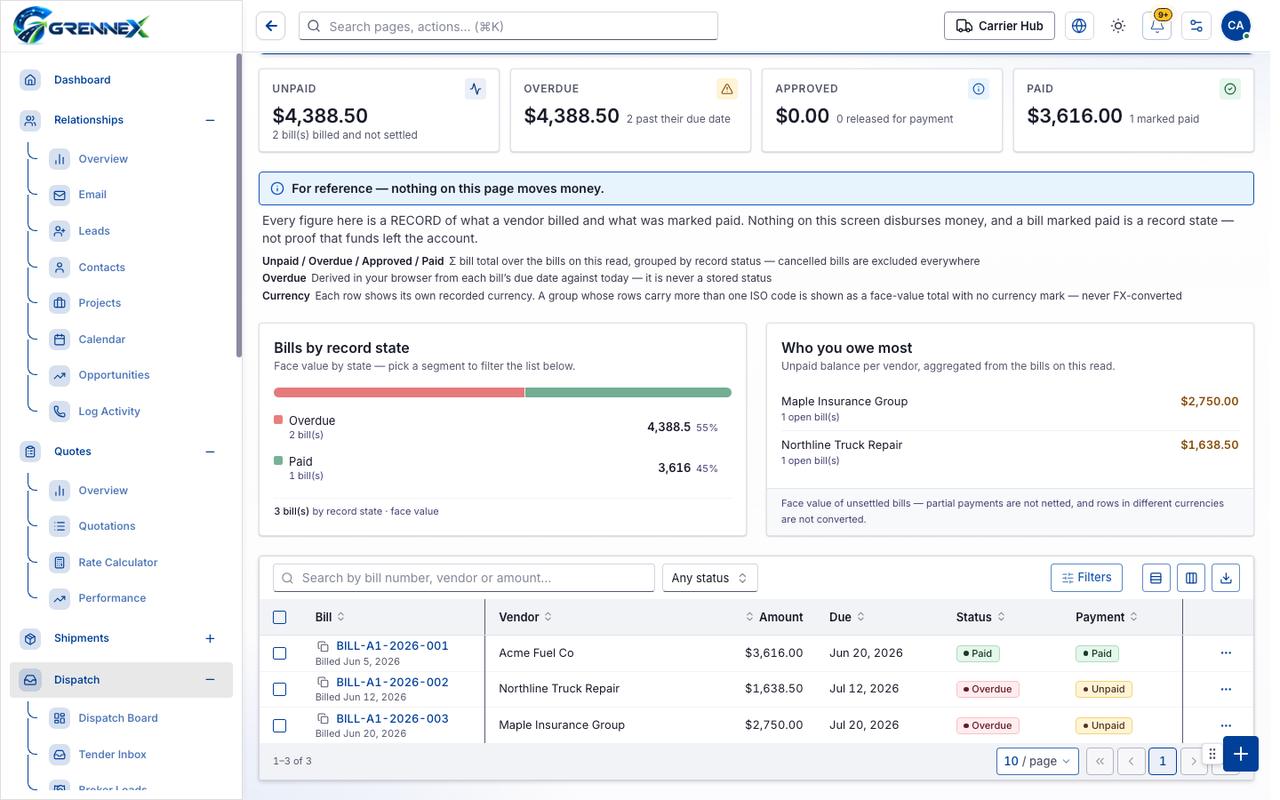Sort the table by the Due column
Viewport: 1280px width, 800px height.
847,617
